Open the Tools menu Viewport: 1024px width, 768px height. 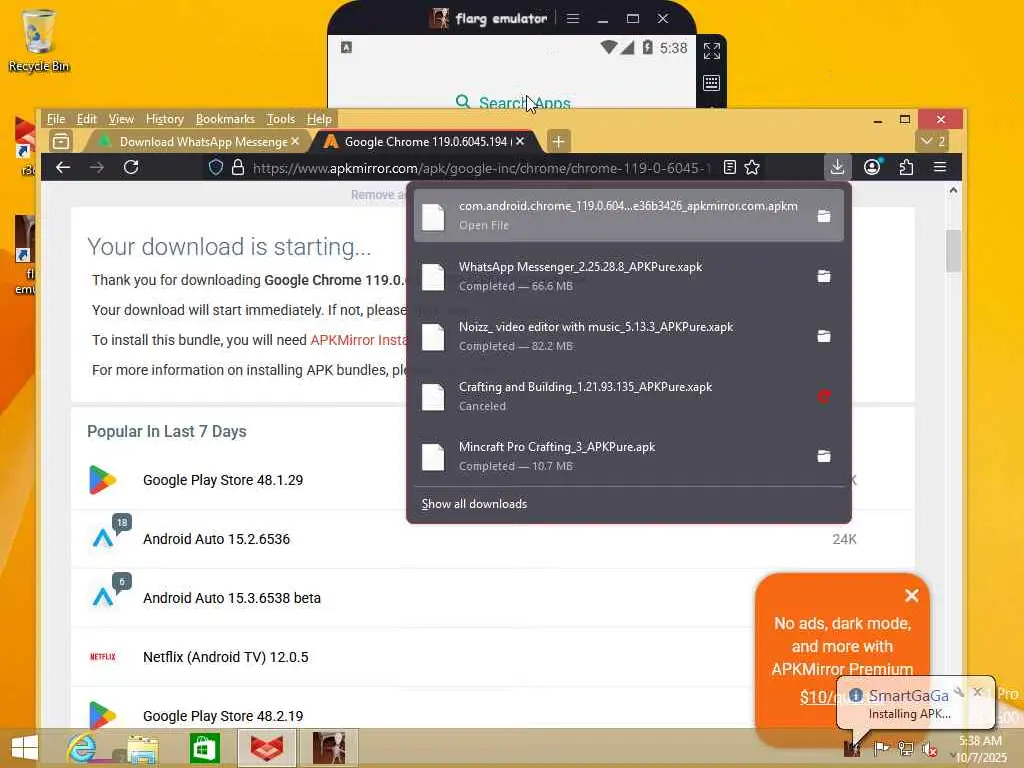(281, 119)
